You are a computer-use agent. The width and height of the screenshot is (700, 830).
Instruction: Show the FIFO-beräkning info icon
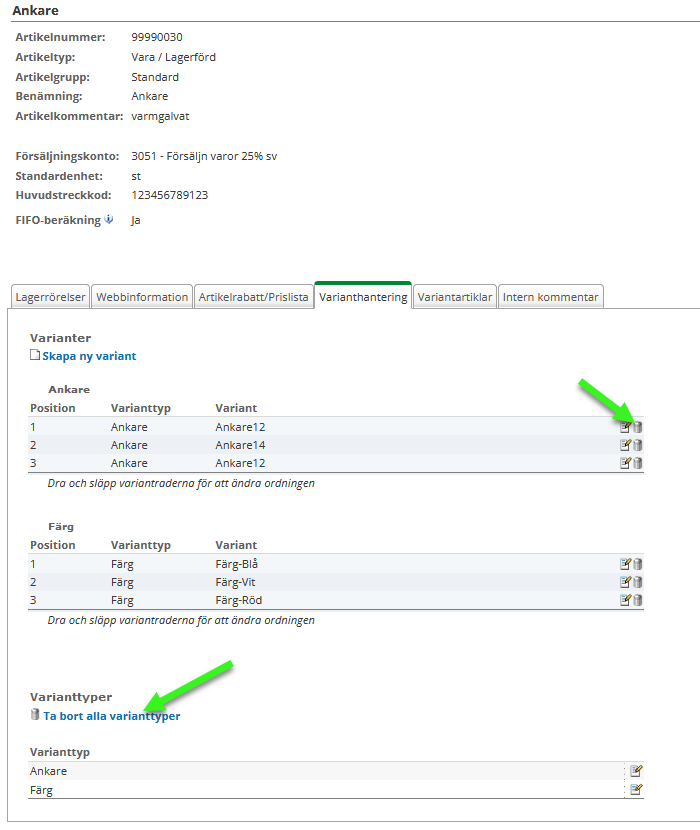click(x=109, y=220)
